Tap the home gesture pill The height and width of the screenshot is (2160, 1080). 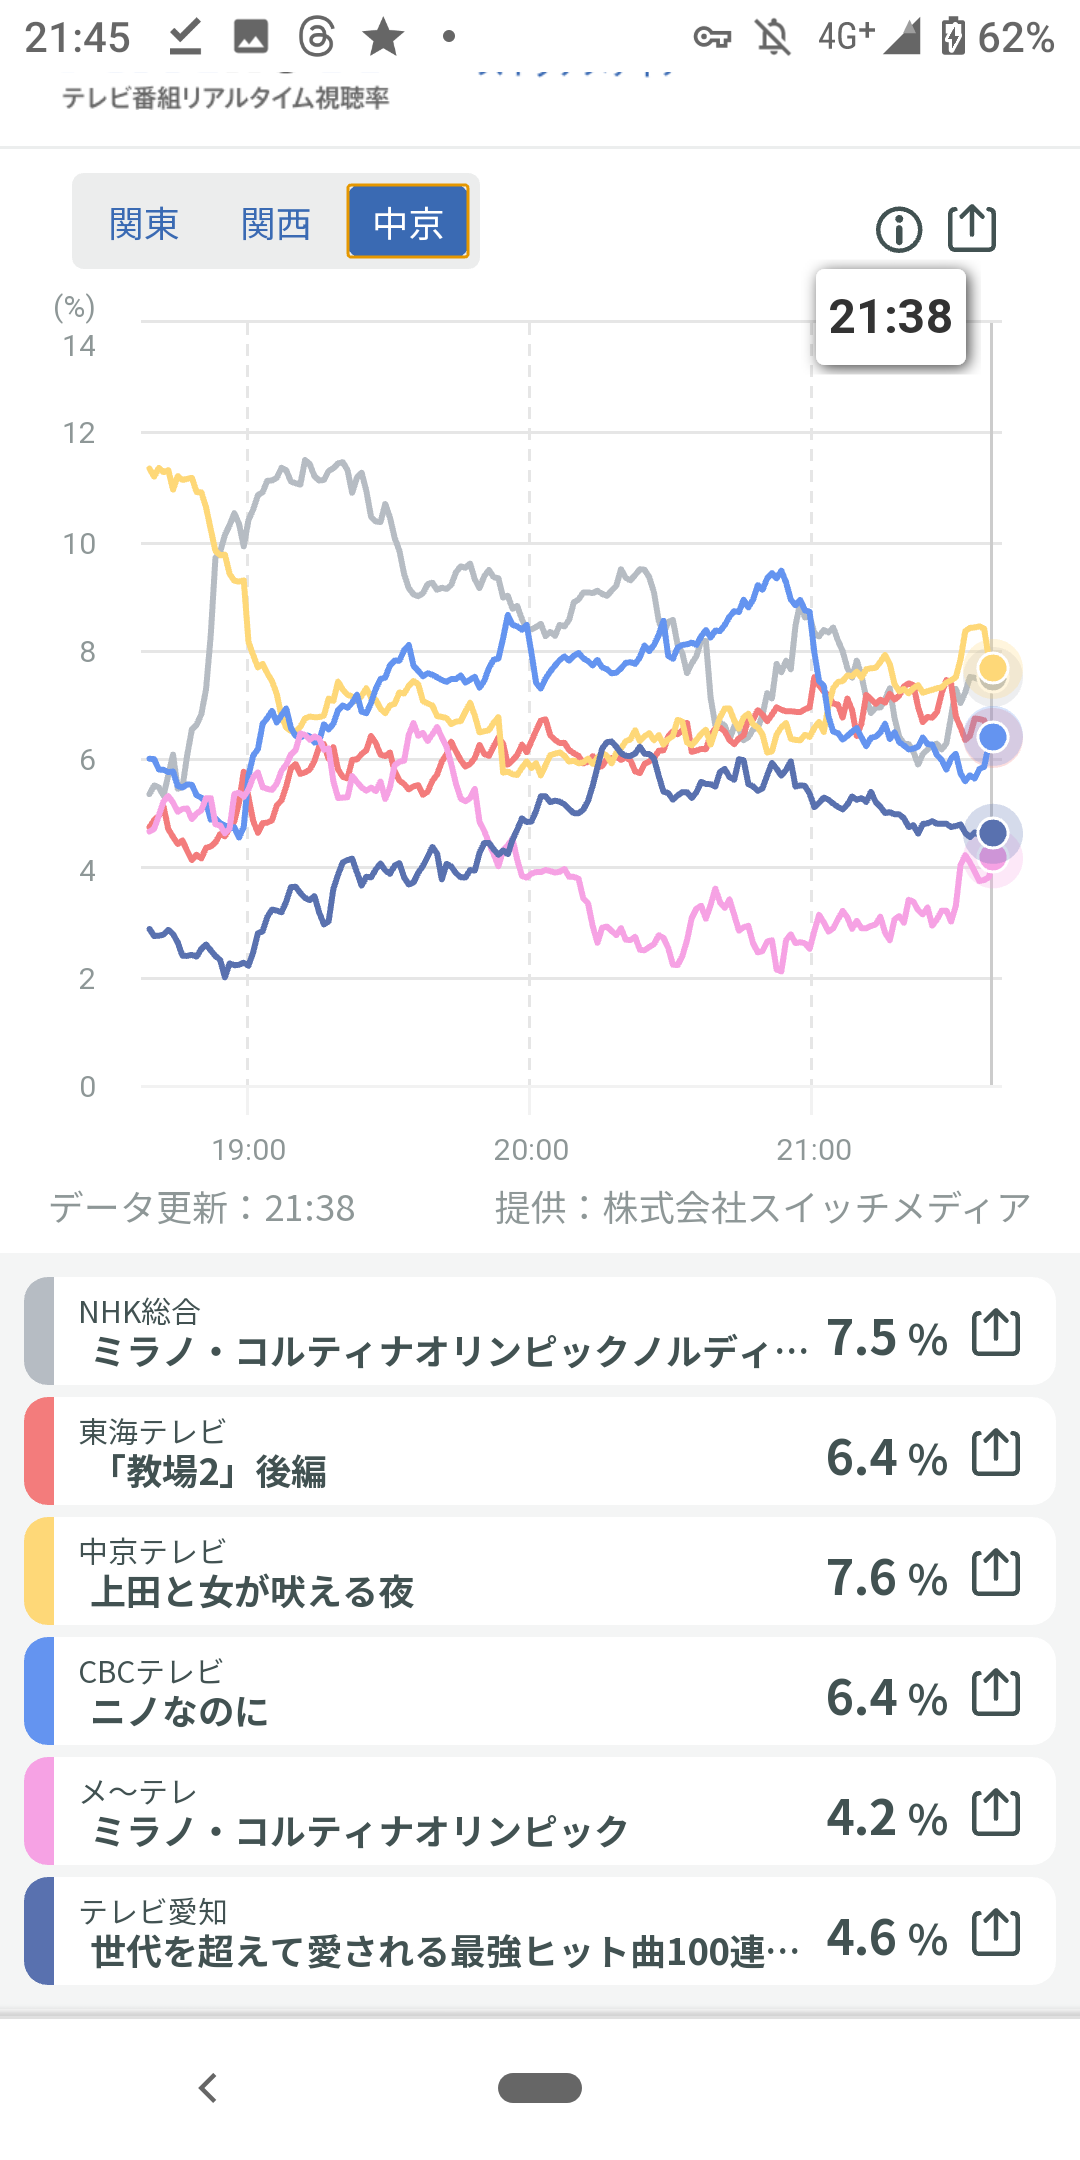pos(540,2088)
